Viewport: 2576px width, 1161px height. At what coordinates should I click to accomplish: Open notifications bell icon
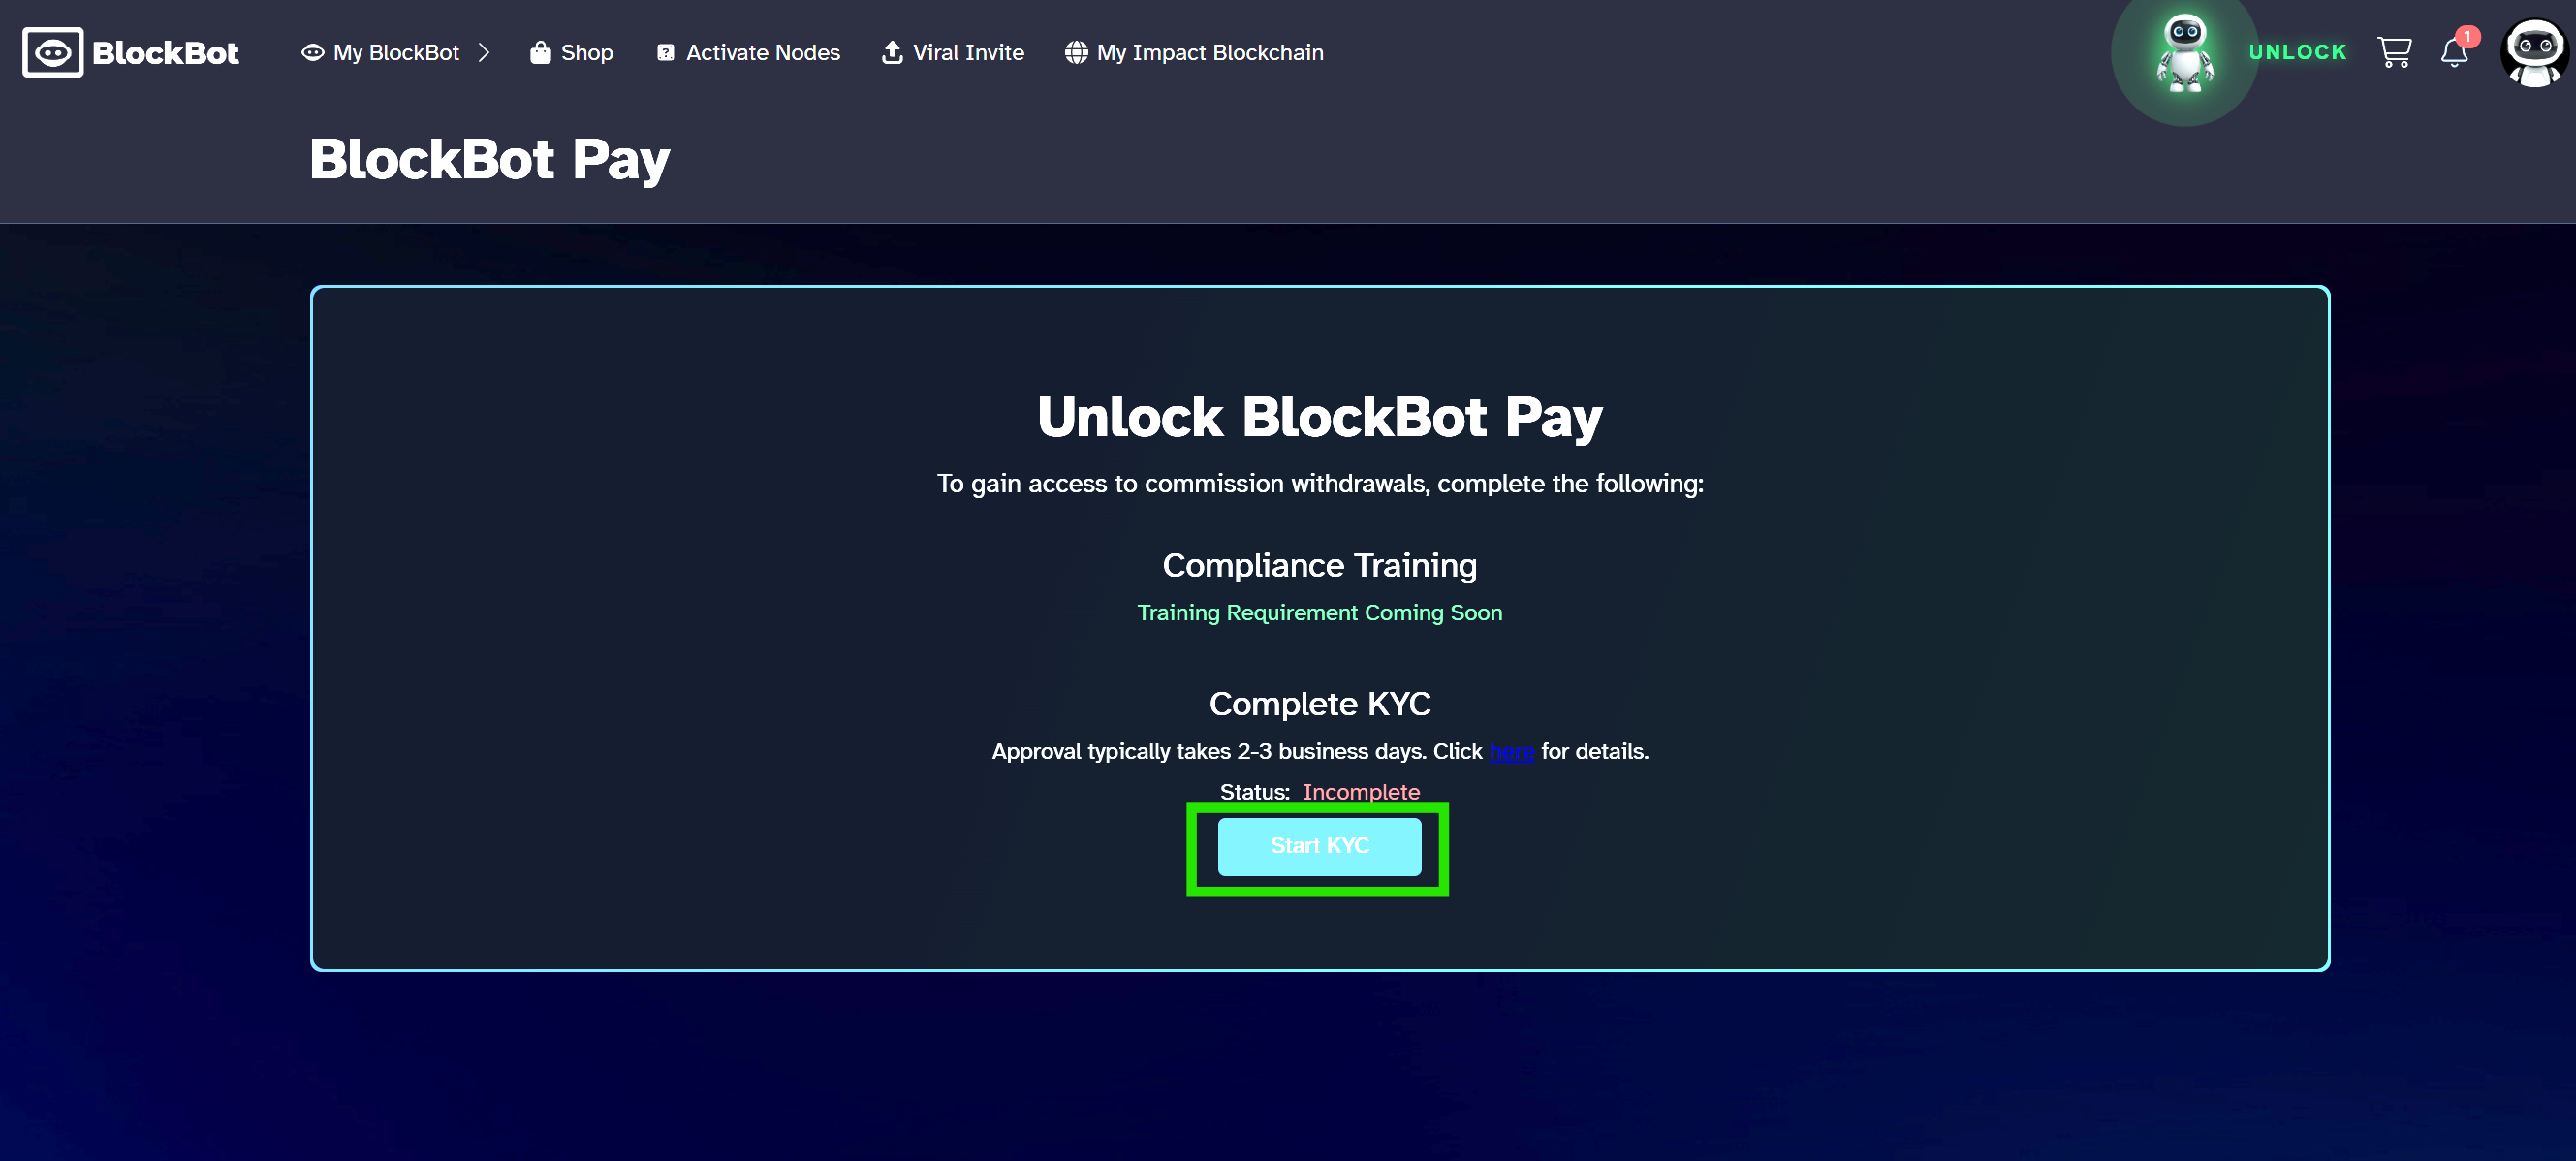(x=2455, y=52)
